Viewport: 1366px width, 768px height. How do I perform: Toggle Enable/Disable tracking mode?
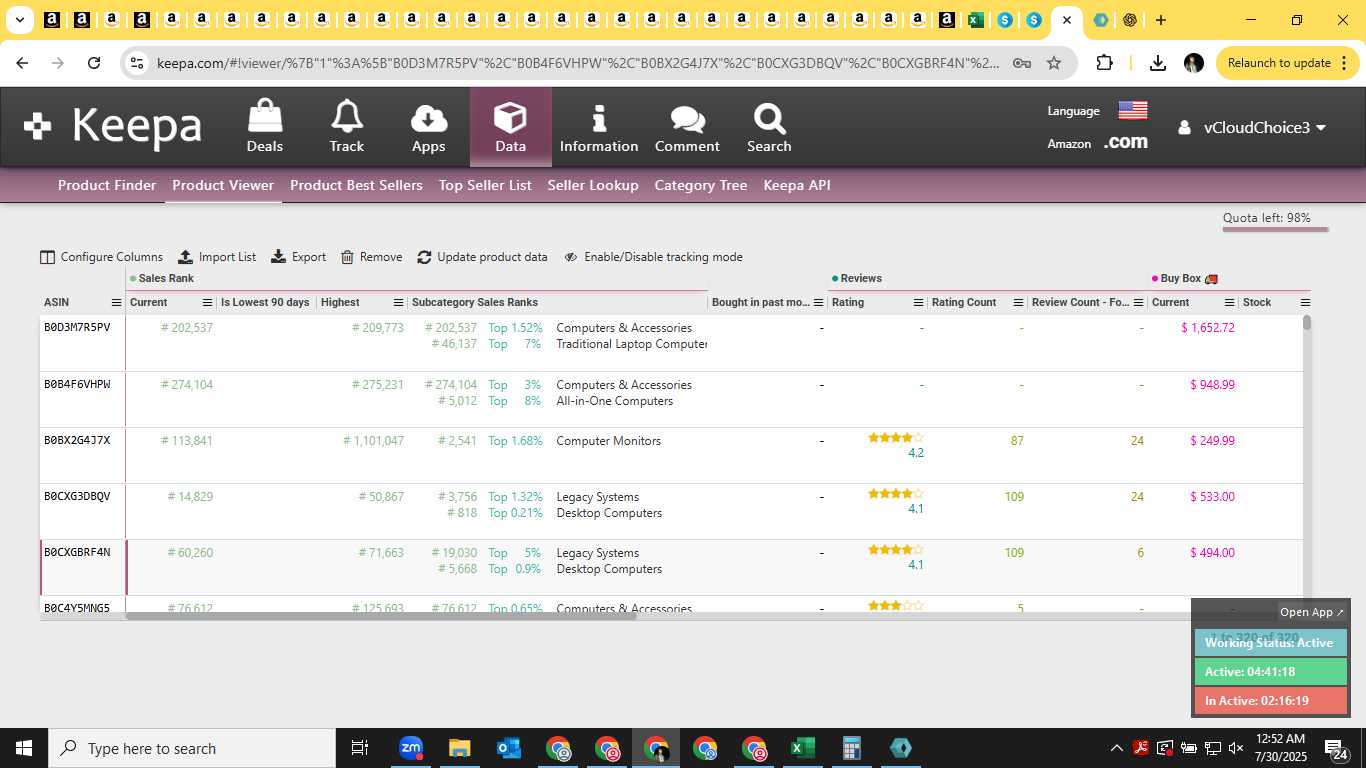coord(653,257)
